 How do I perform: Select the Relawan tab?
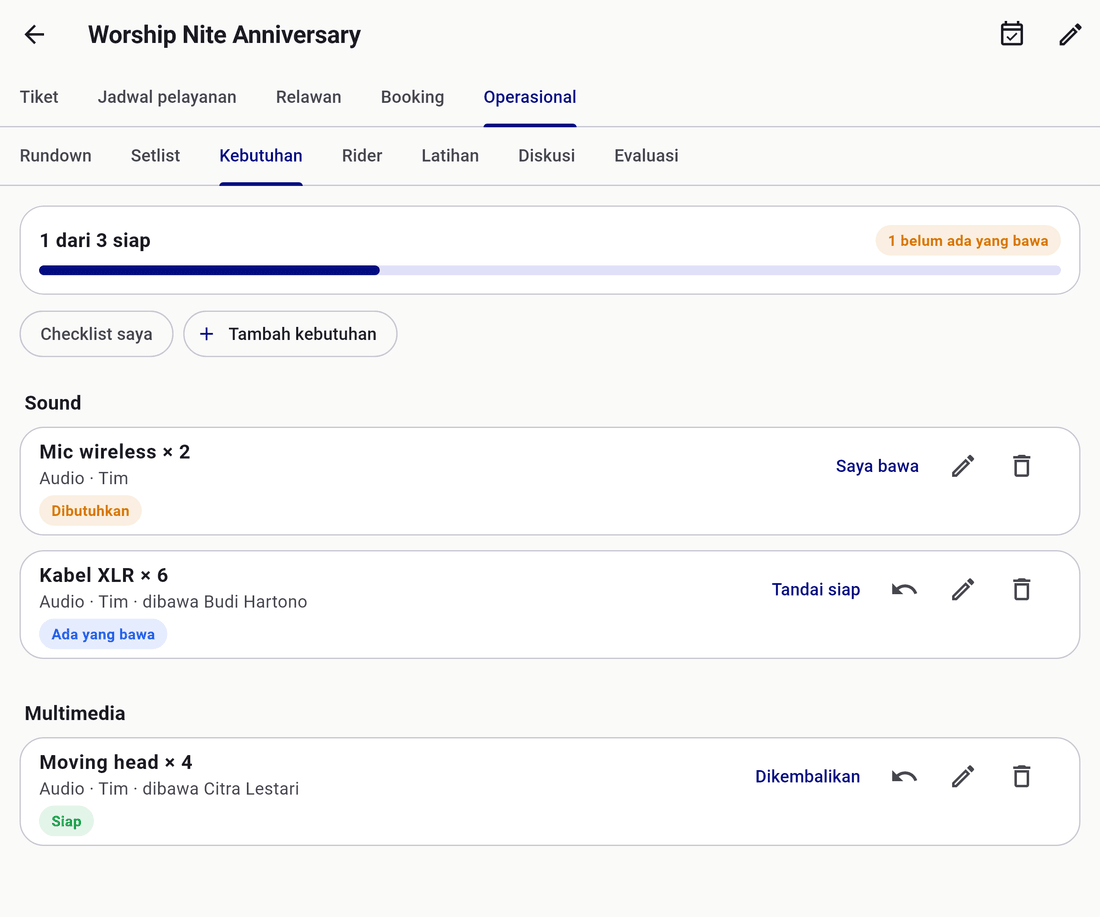tap(309, 97)
